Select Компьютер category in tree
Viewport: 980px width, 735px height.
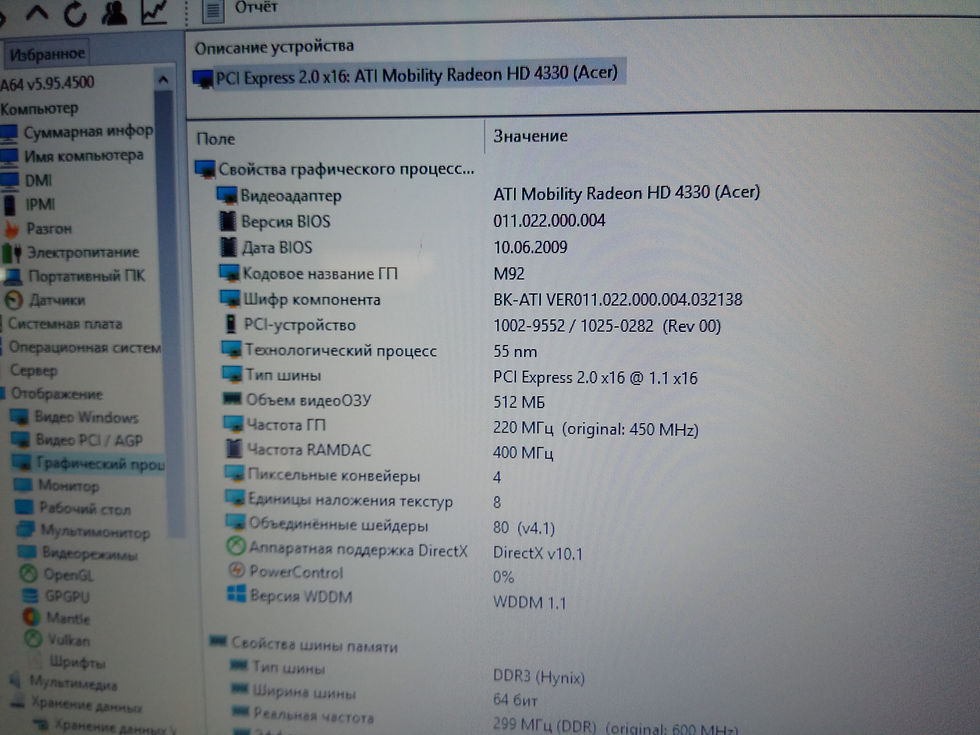(39, 109)
